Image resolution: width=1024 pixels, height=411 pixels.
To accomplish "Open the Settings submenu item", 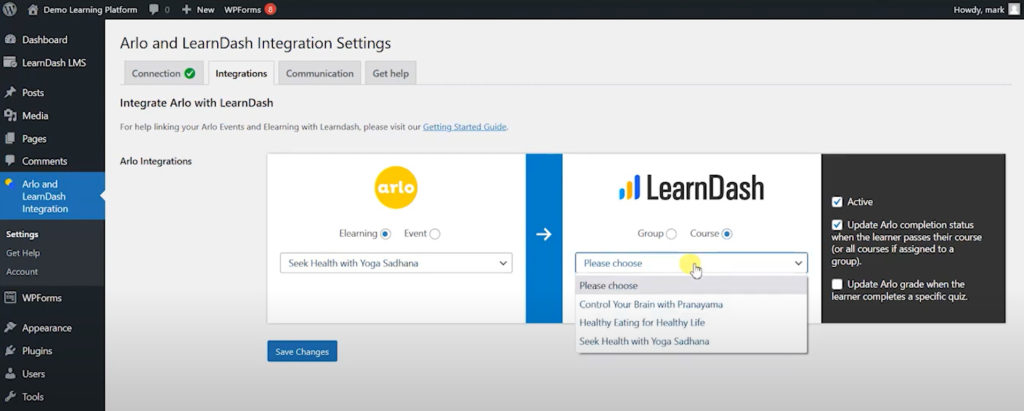I will tap(22, 234).
